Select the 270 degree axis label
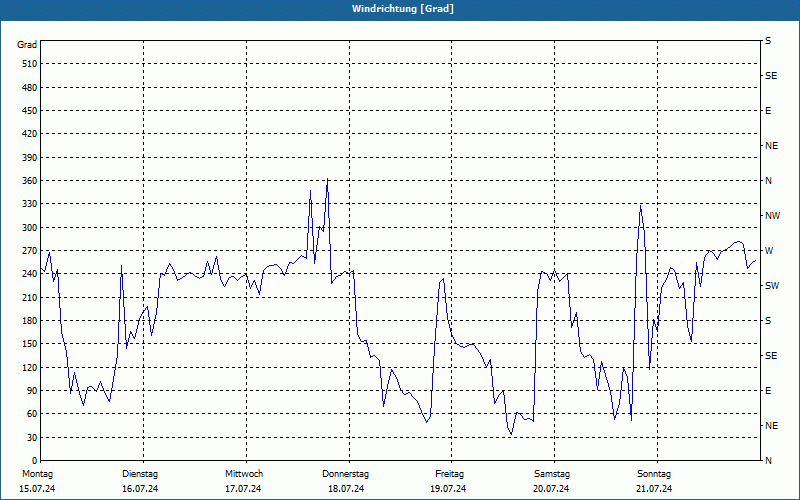Viewport: 800px width, 500px height. pos(30,251)
